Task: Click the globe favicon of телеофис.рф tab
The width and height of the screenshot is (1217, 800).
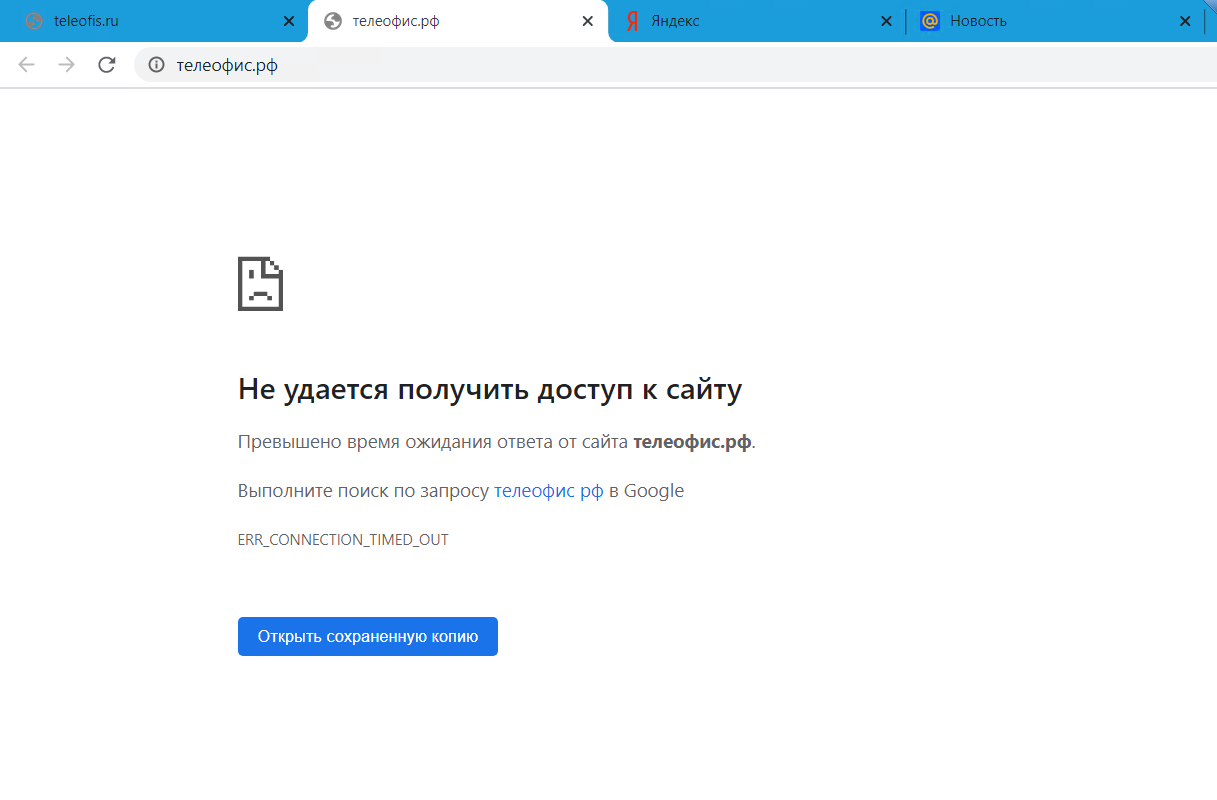Action: click(333, 21)
